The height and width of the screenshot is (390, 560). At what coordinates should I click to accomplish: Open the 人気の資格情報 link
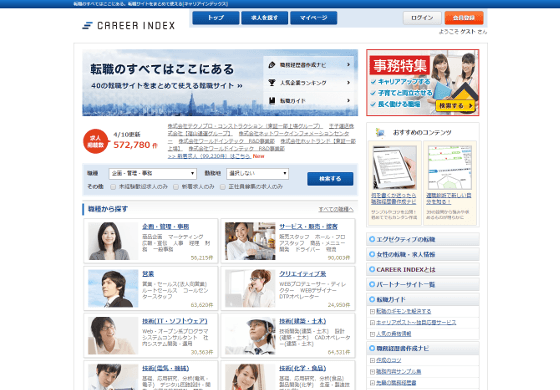394,334
